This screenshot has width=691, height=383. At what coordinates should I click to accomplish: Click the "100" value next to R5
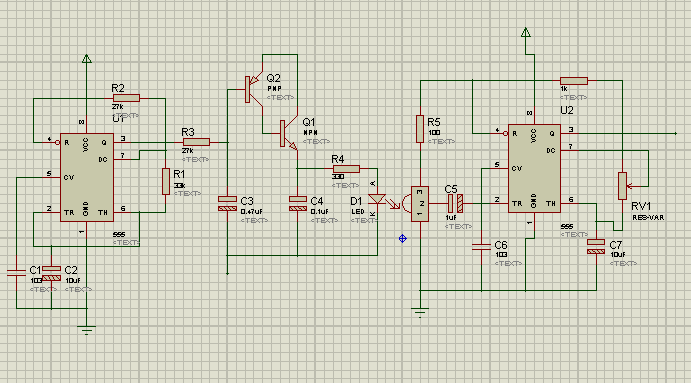click(x=434, y=132)
